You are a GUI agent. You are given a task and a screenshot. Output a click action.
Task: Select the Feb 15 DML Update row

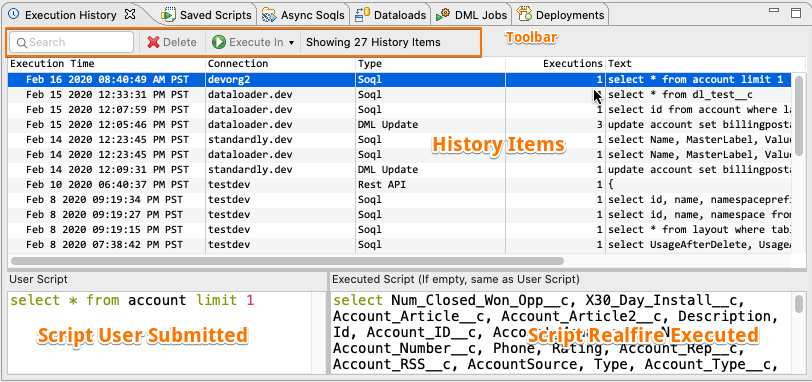click(x=400, y=125)
